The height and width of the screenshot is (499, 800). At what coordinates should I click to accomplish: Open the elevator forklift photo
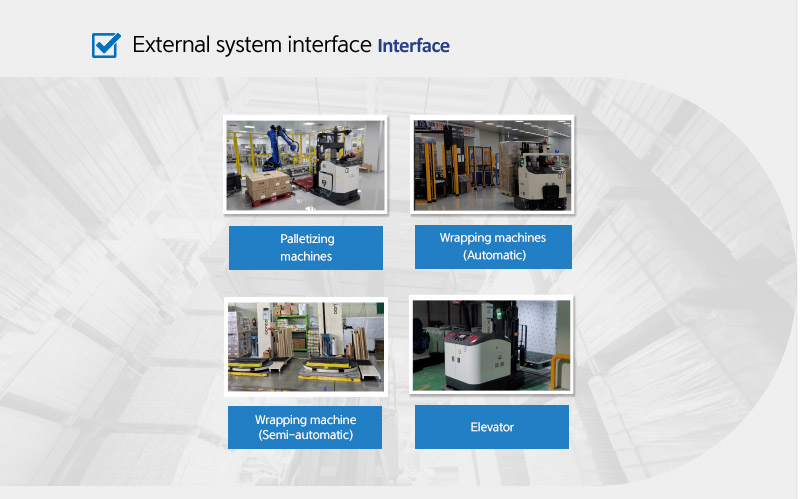click(491, 345)
